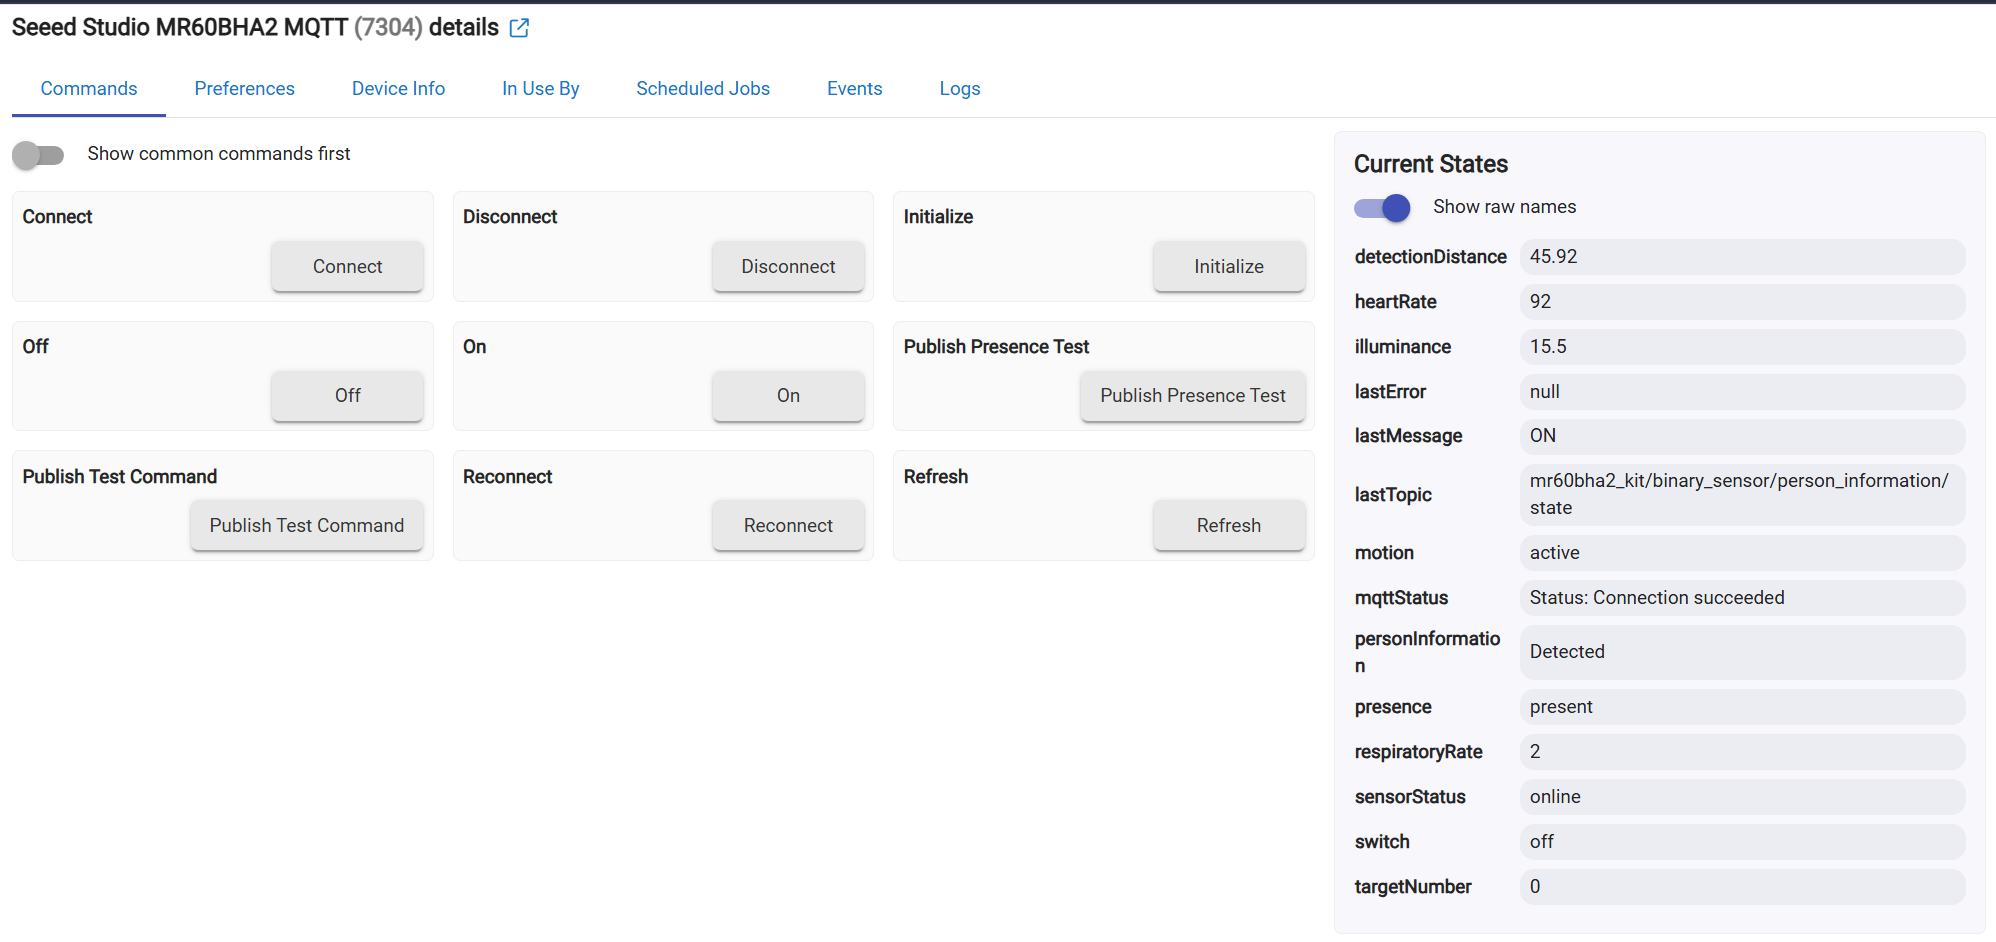Open the In Use By tab

[x=541, y=89]
